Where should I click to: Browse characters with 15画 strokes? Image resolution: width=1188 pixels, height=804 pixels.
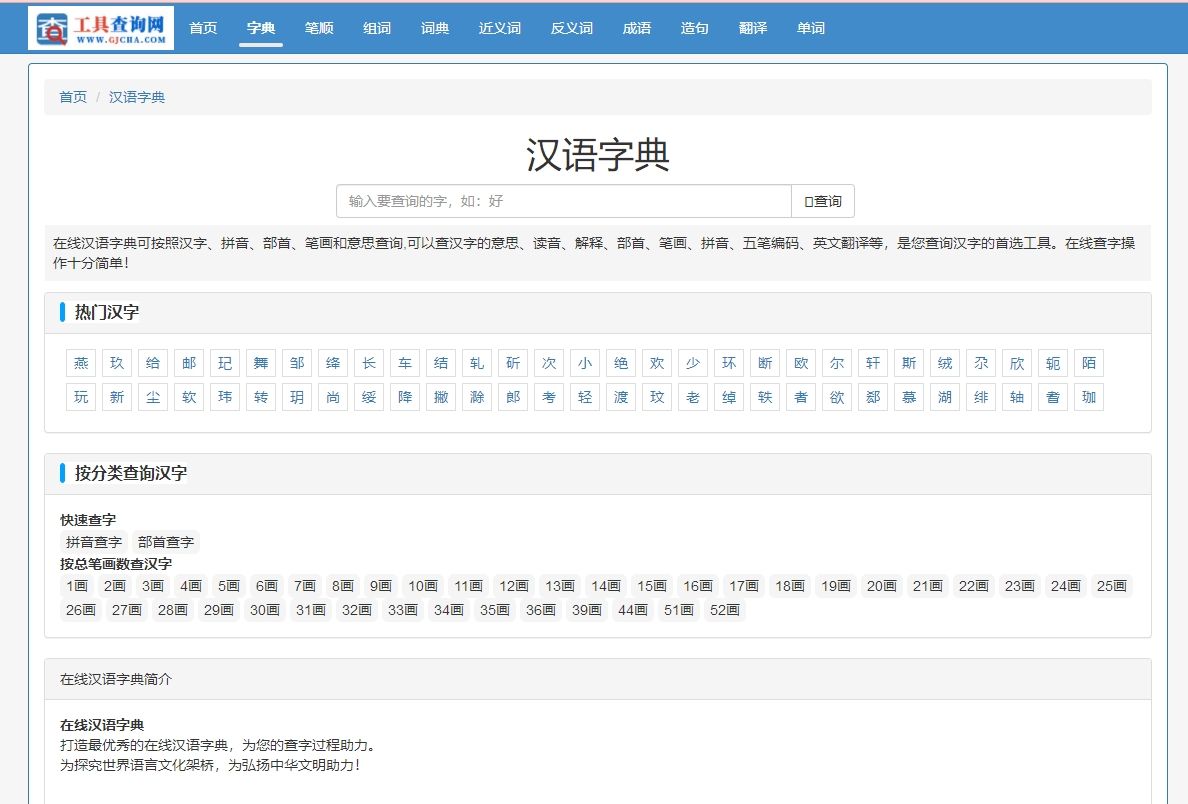point(652,586)
